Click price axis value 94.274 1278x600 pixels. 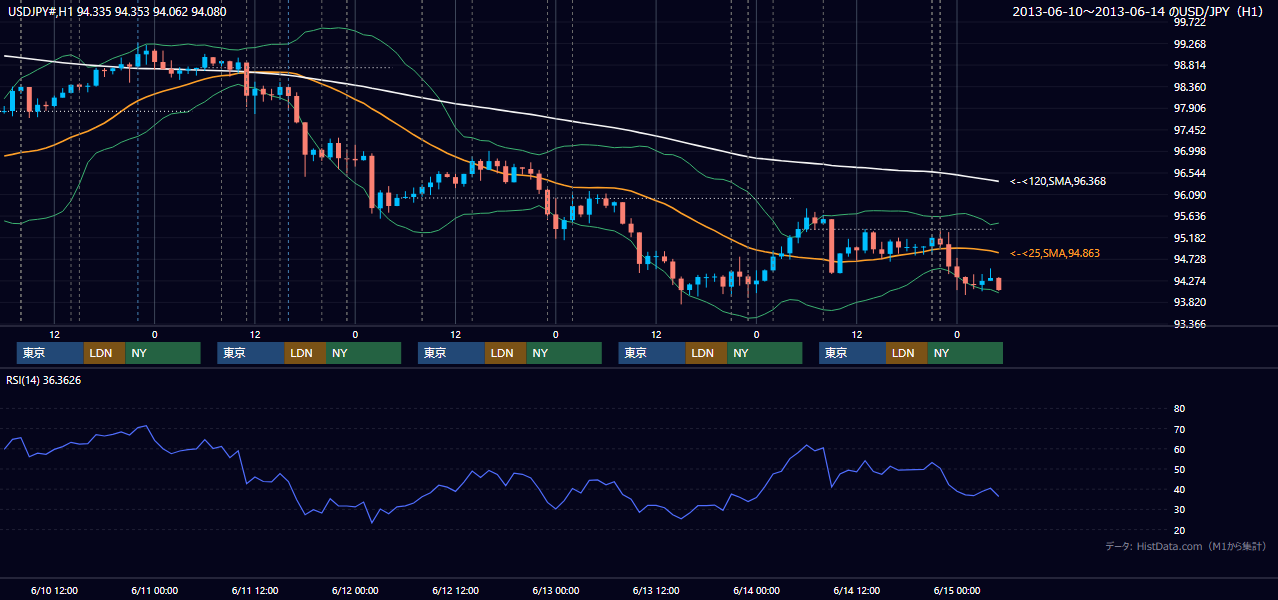click(1189, 281)
